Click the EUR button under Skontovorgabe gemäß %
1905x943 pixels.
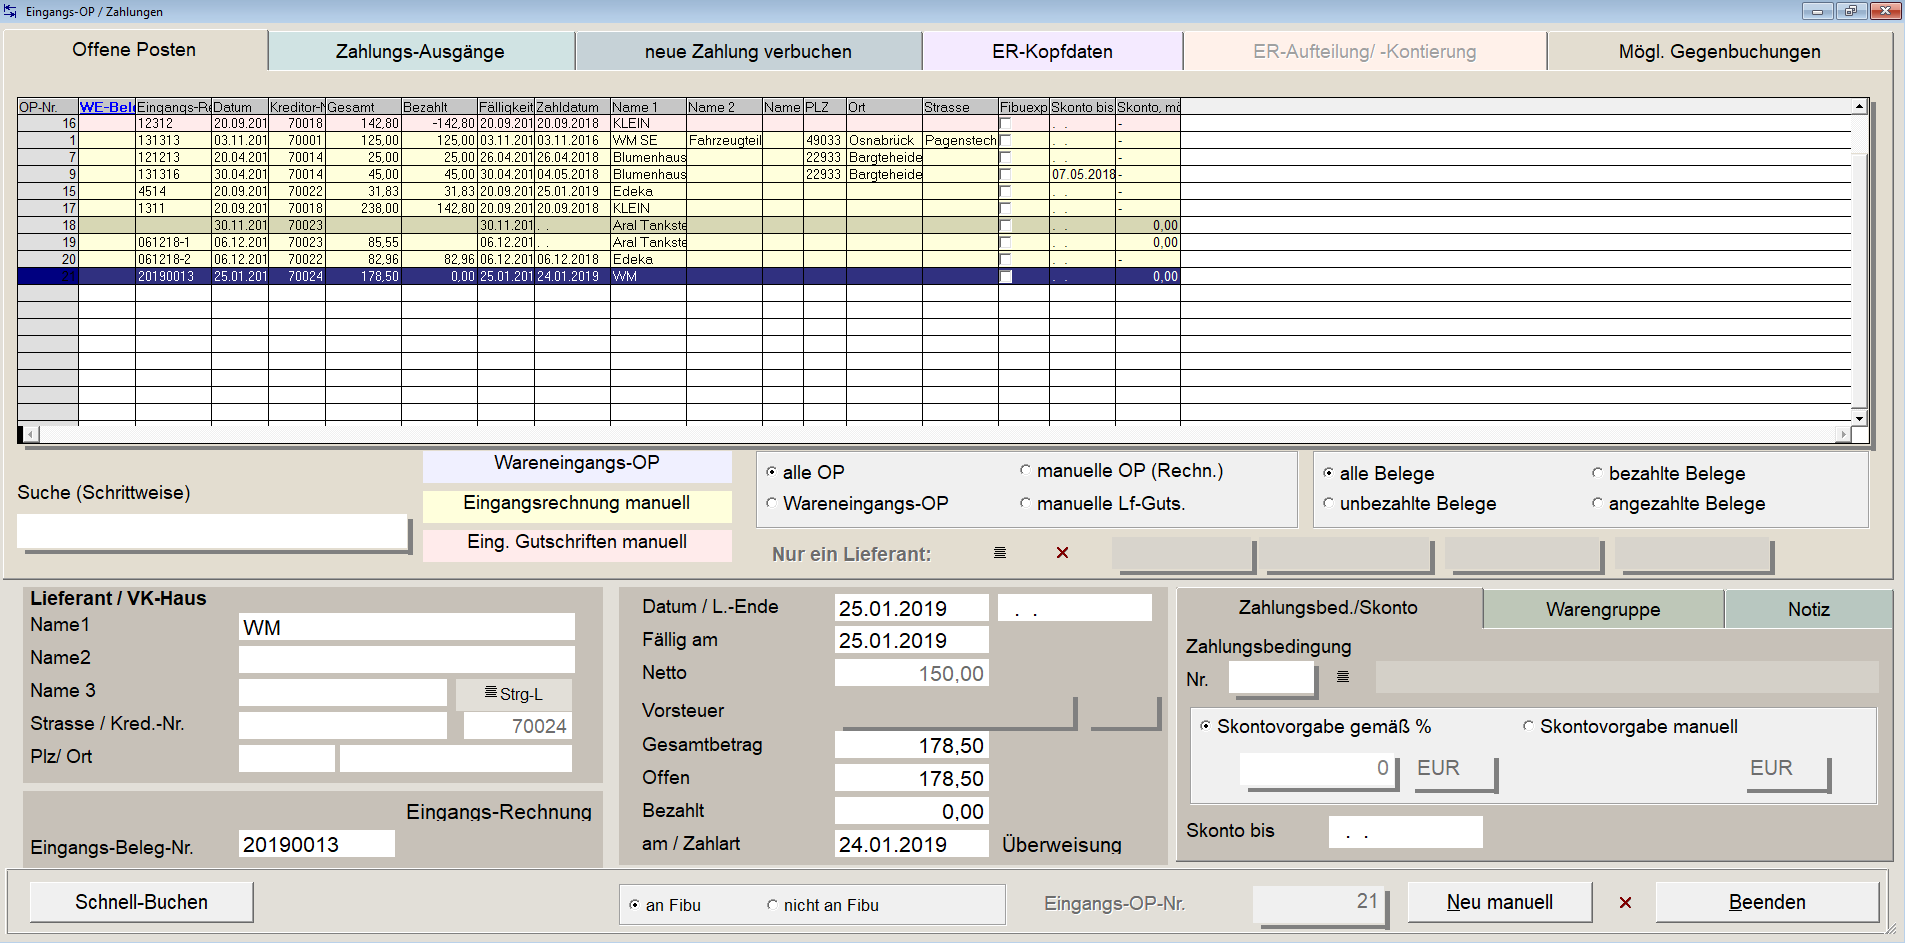[1454, 771]
